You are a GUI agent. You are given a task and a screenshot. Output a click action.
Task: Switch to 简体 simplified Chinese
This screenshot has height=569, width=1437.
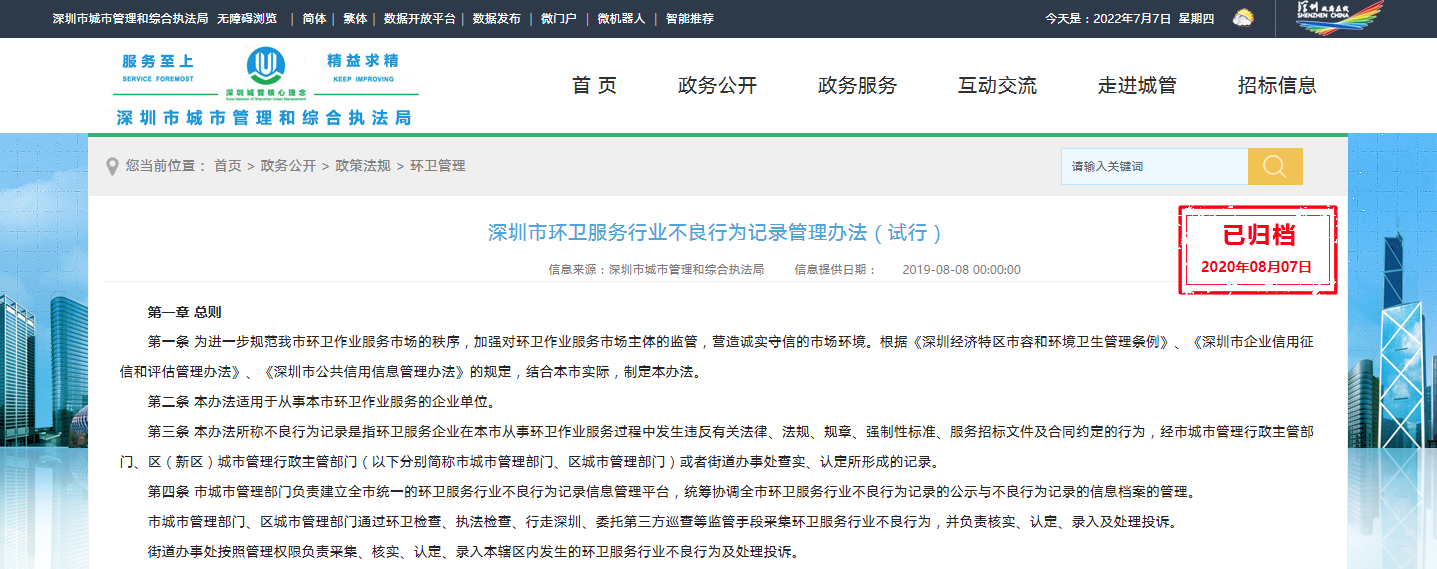coord(314,19)
